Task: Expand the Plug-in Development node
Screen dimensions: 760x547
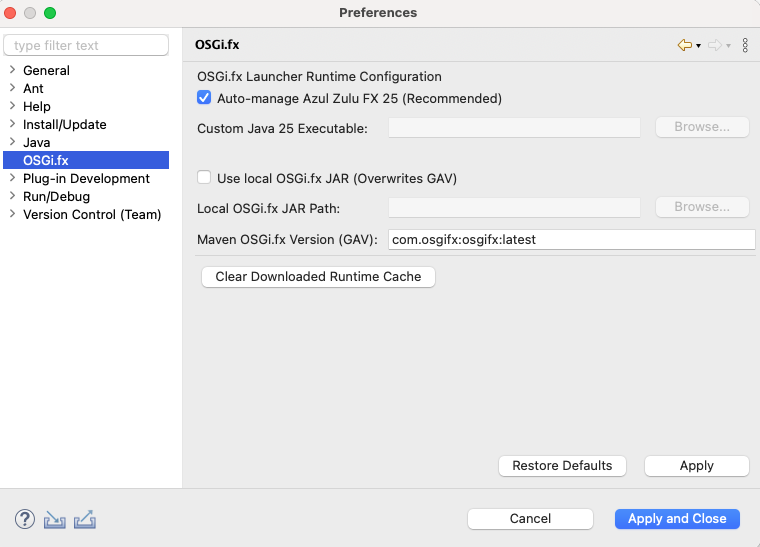Action: coord(13,178)
